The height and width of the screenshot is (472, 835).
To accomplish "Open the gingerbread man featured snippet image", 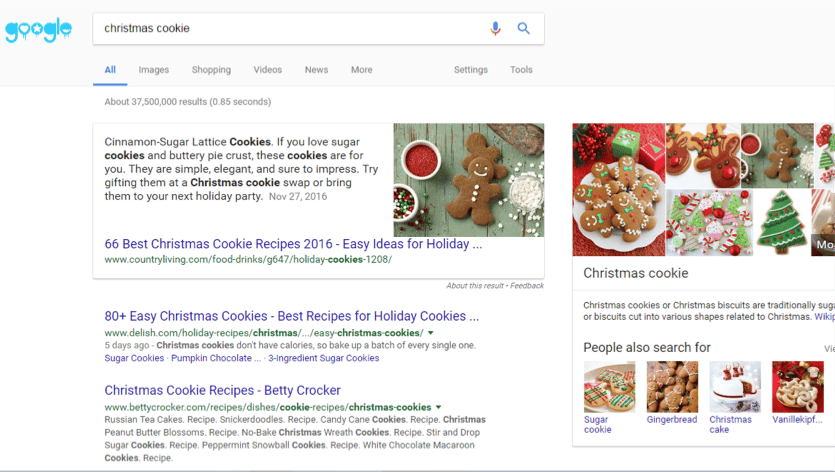I will click(468, 180).
